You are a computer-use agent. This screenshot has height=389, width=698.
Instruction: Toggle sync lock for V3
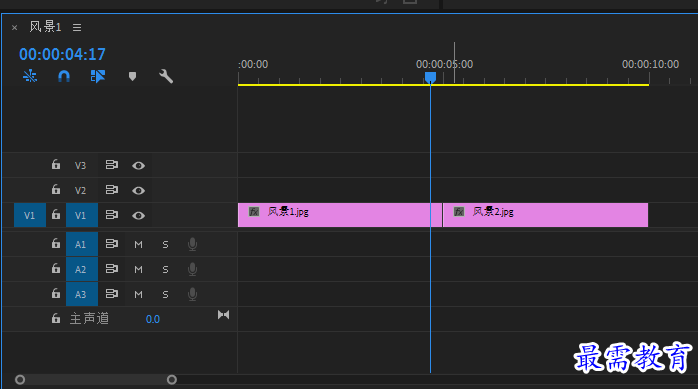click(112, 165)
